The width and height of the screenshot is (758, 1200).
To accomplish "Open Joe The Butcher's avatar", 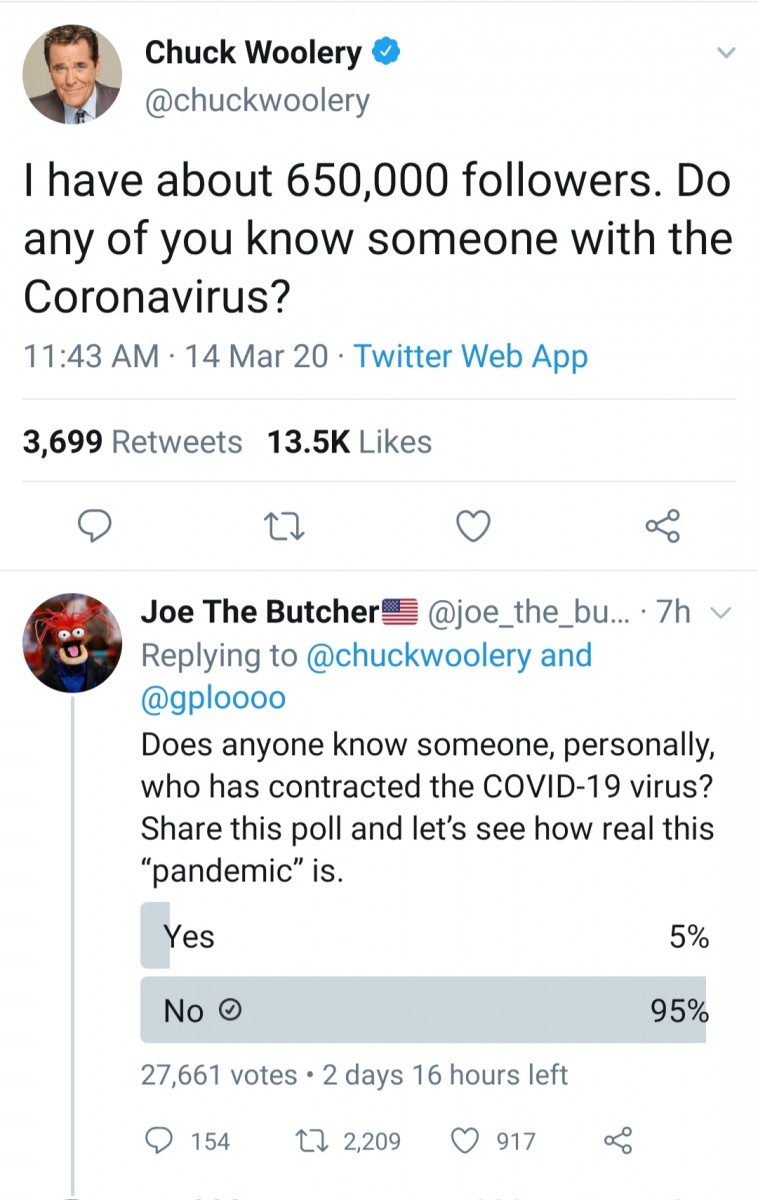I will click(72, 642).
